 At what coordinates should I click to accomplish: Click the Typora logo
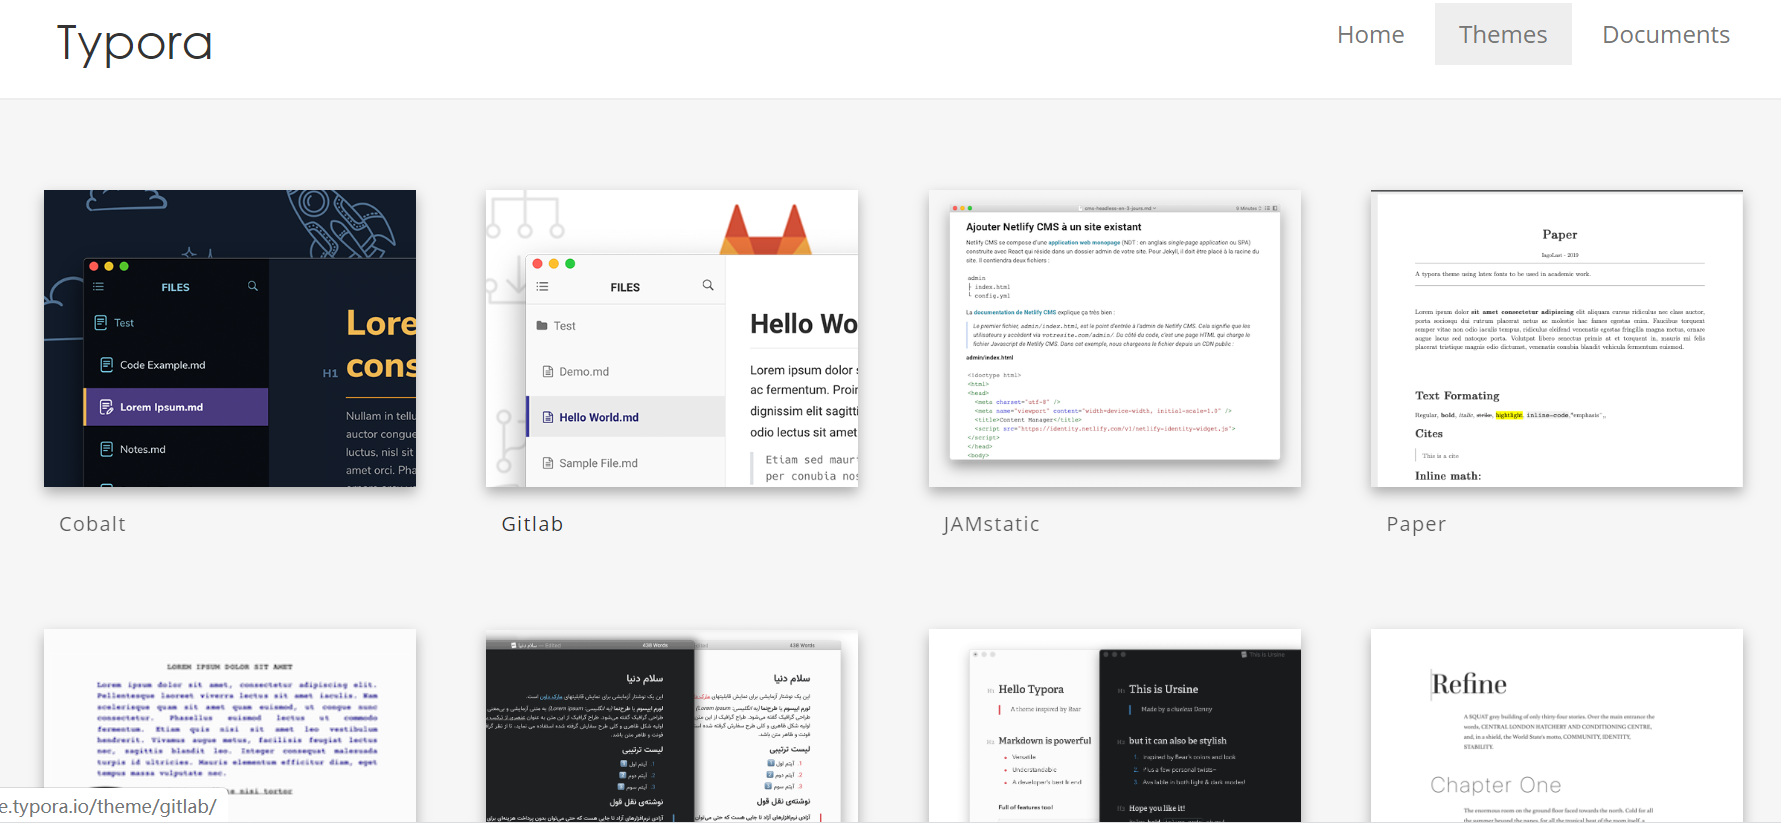coord(134,43)
